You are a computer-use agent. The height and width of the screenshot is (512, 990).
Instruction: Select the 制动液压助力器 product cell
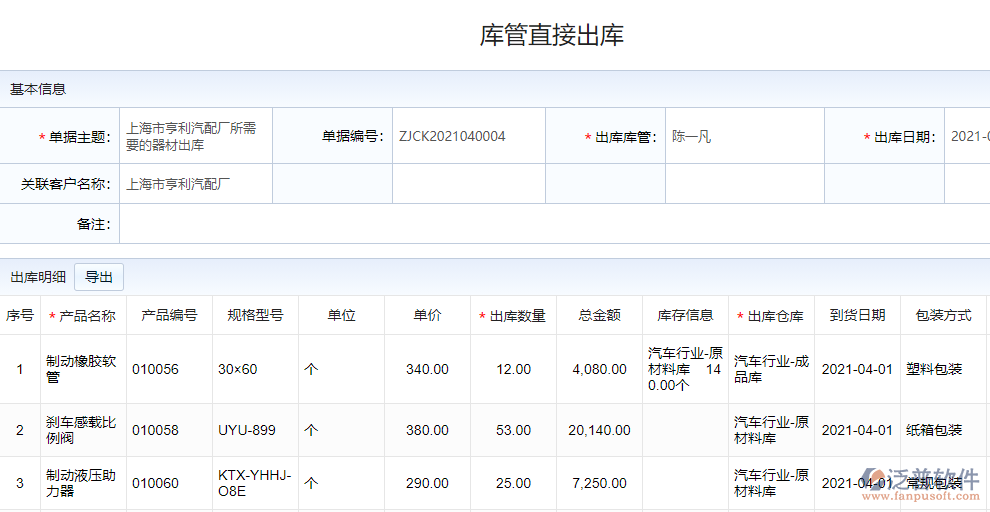click(x=83, y=483)
